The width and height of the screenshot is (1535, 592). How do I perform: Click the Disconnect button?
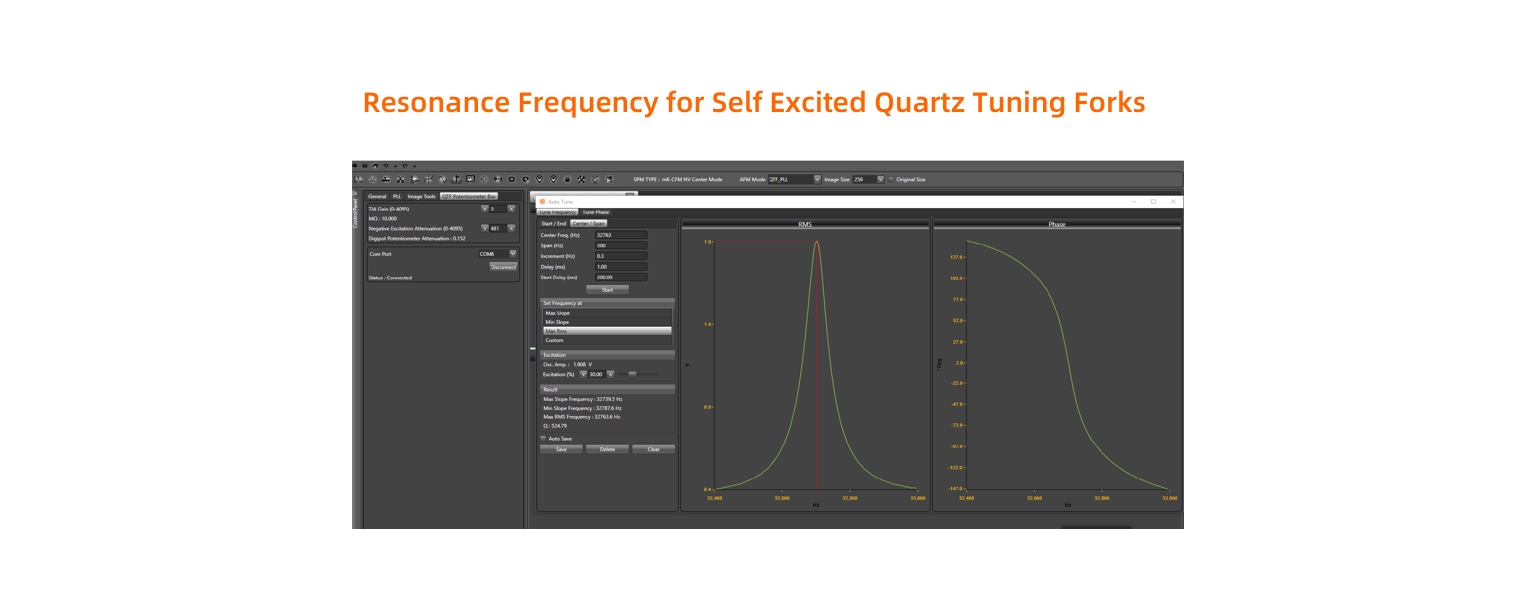tap(503, 267)
